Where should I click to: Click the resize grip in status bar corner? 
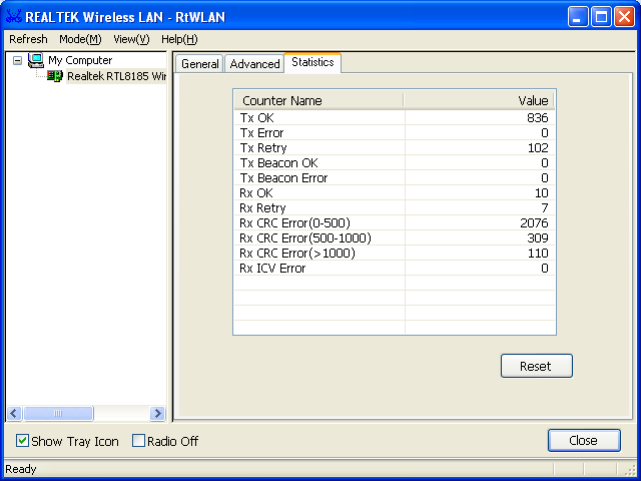point(631,470)
